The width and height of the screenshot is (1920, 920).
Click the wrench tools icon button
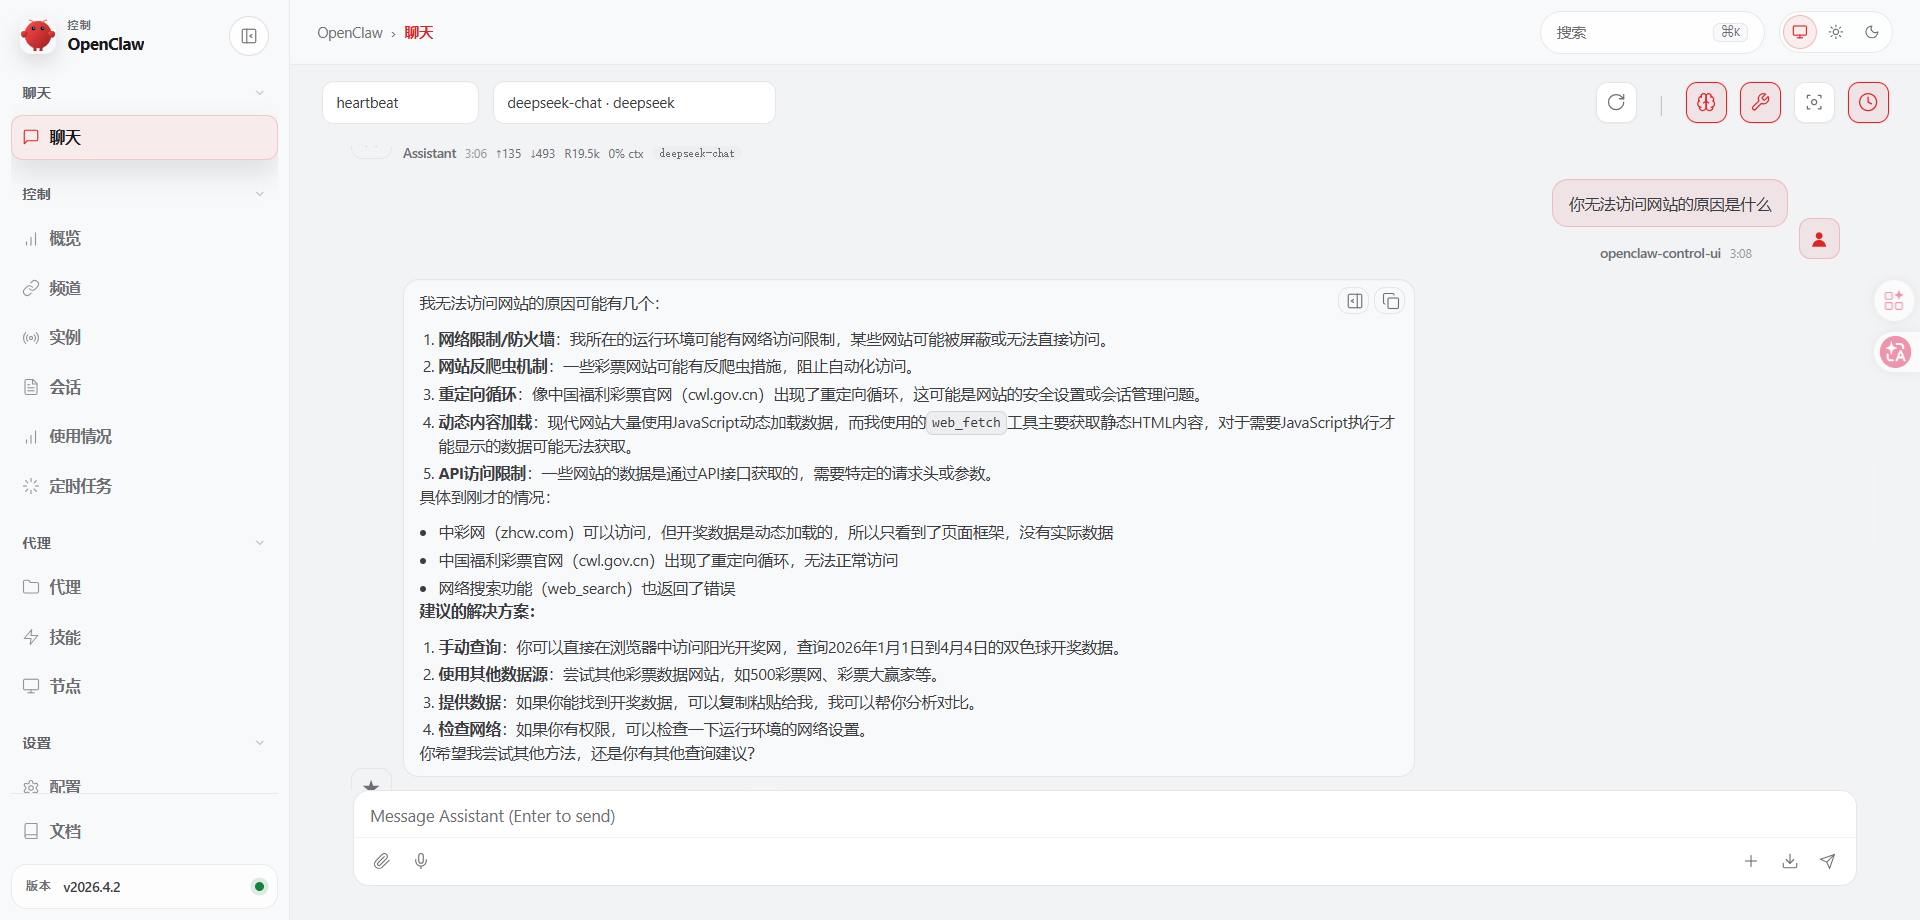1760,103
